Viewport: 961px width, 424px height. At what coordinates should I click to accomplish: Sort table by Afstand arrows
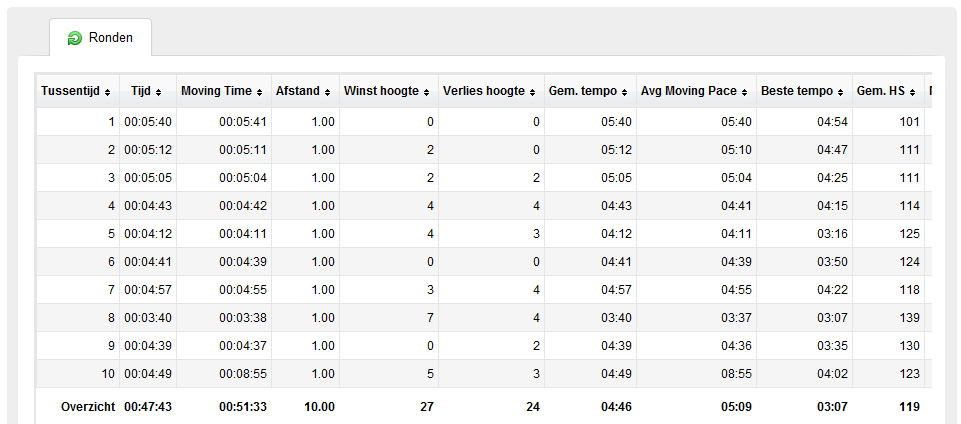pos(327,93)
